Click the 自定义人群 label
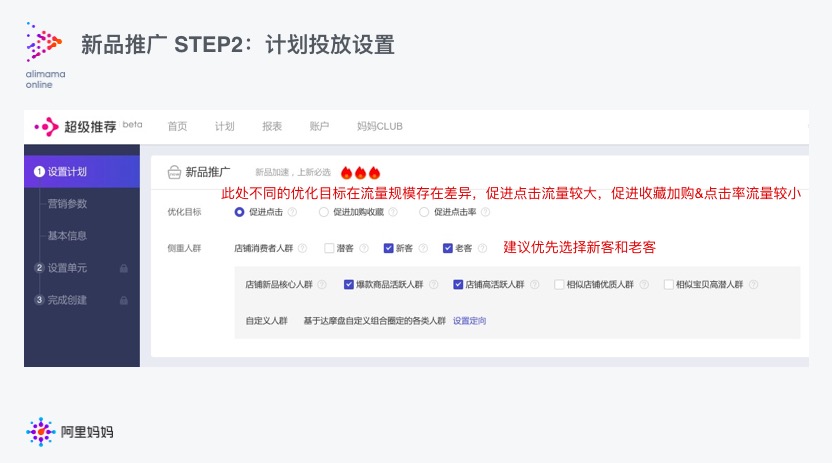Screen dimensions: 832x463 tap(266, 321)
